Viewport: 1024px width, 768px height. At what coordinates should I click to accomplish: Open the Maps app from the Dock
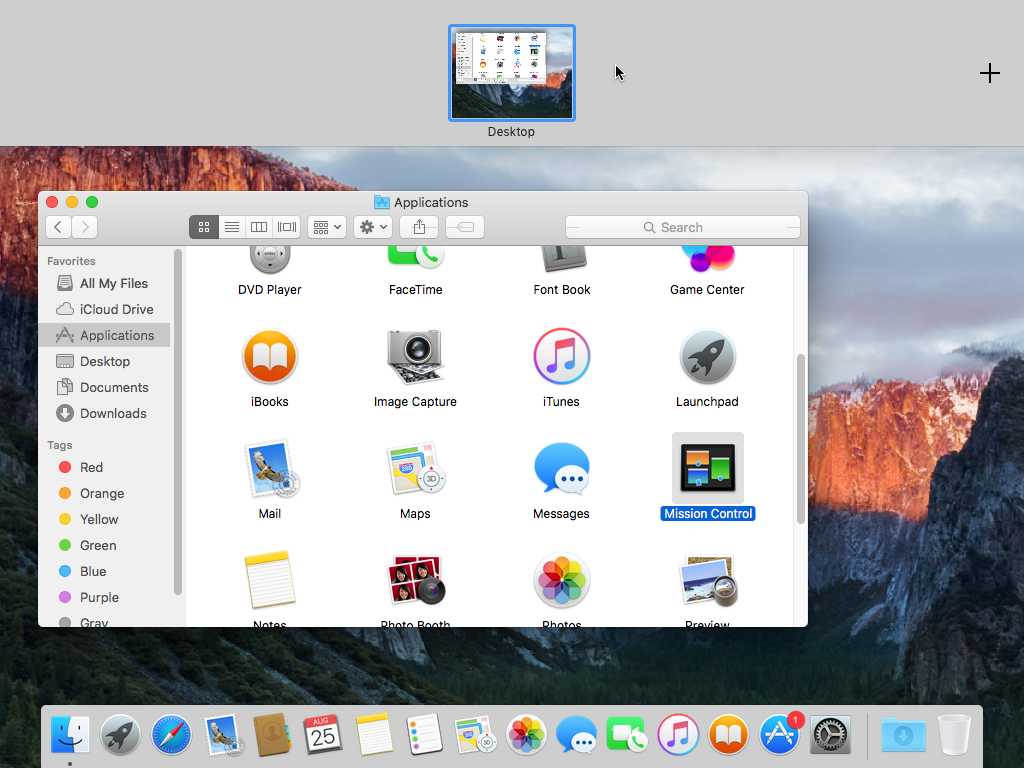475,734
